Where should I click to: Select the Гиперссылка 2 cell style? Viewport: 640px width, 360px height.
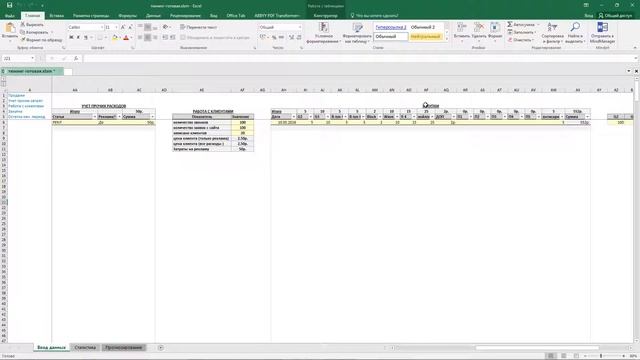[391, 27]
